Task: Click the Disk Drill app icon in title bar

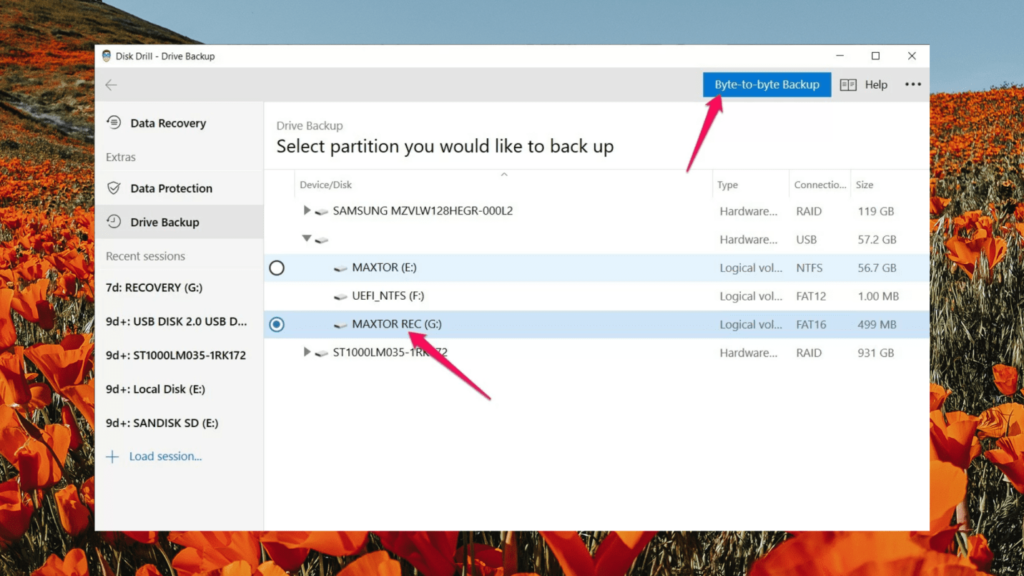Action: (x=106, y=56)
